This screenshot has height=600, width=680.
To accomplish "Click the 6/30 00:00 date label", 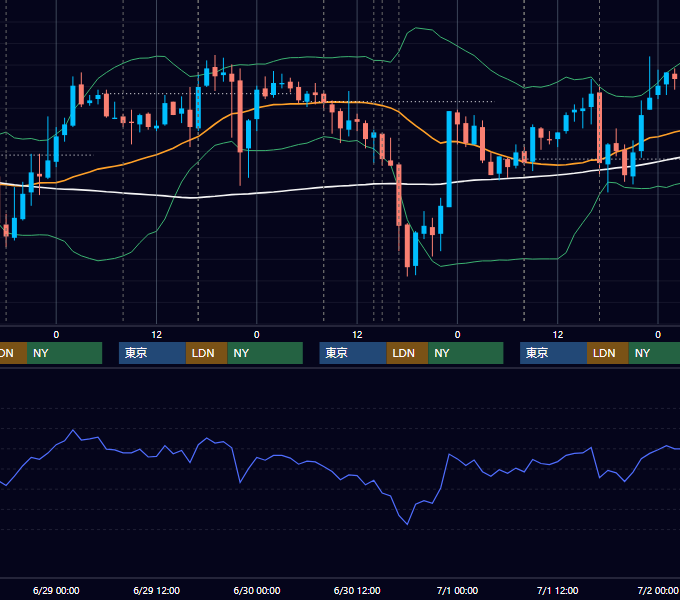I will [257, 590].
